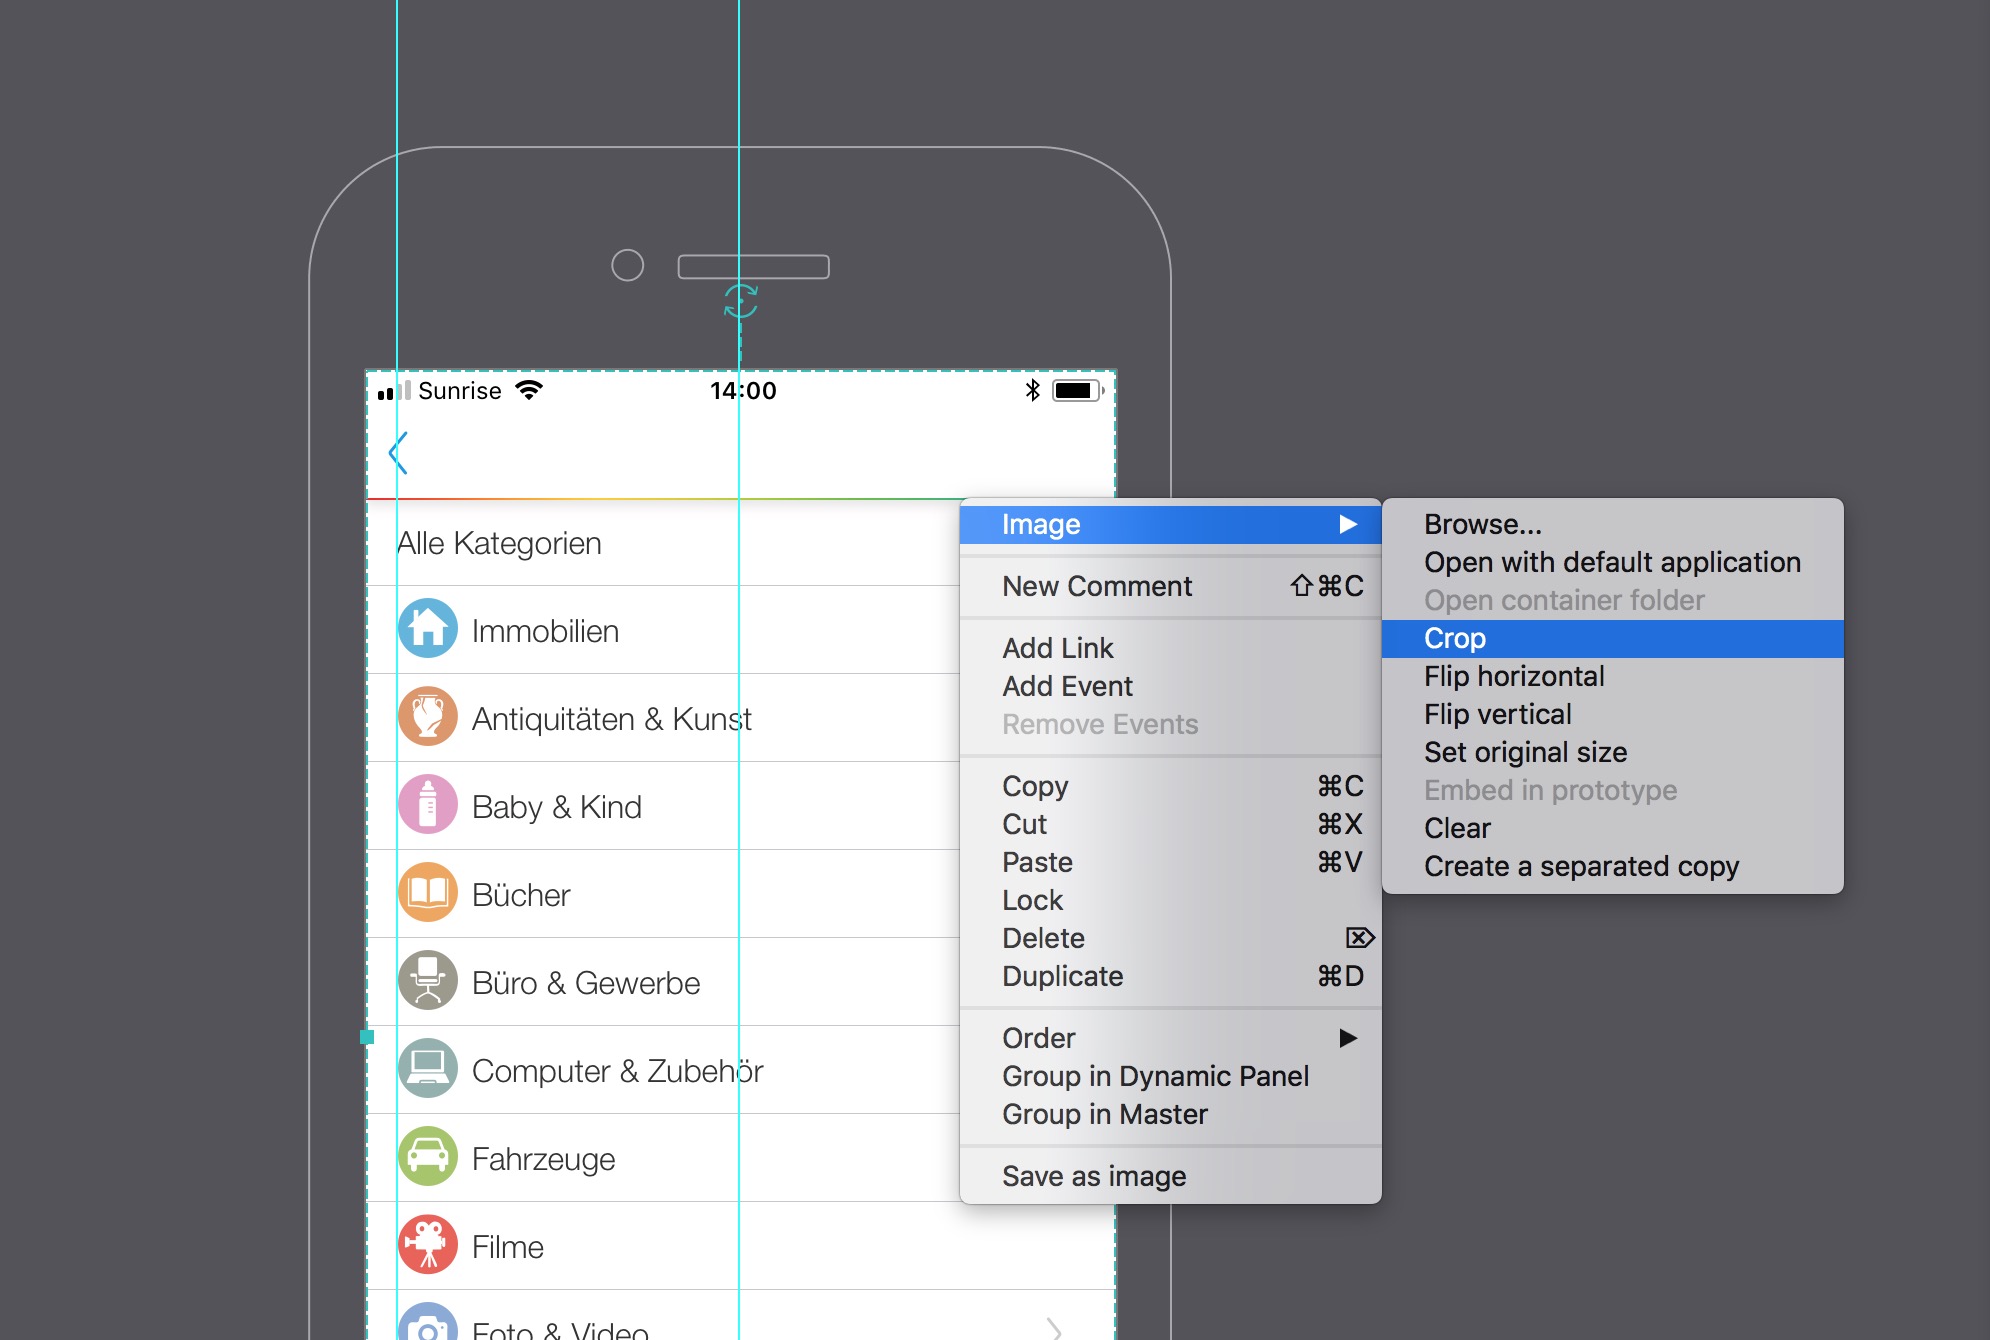Click the battery icon in status bar
The width and height of the screenshot is (1990, 1340).
coord(1078,391)
